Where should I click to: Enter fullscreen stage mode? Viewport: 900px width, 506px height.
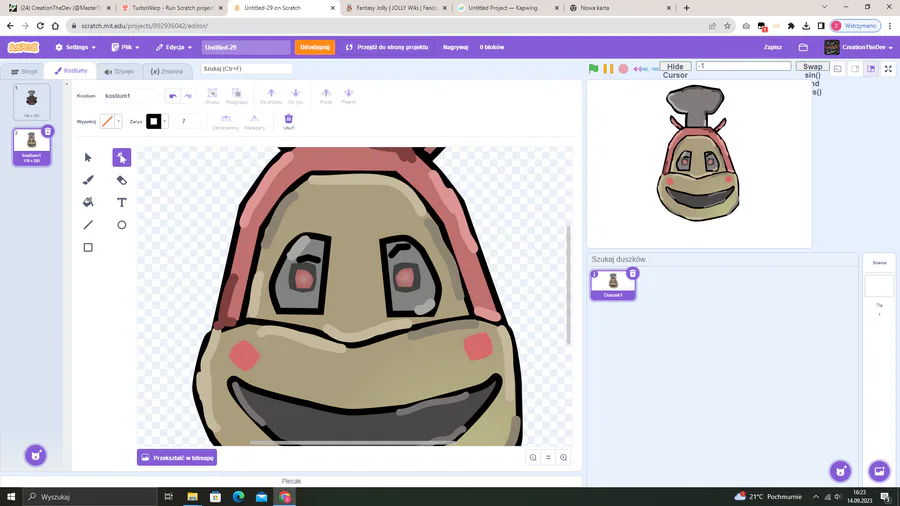tap(888, 69)
